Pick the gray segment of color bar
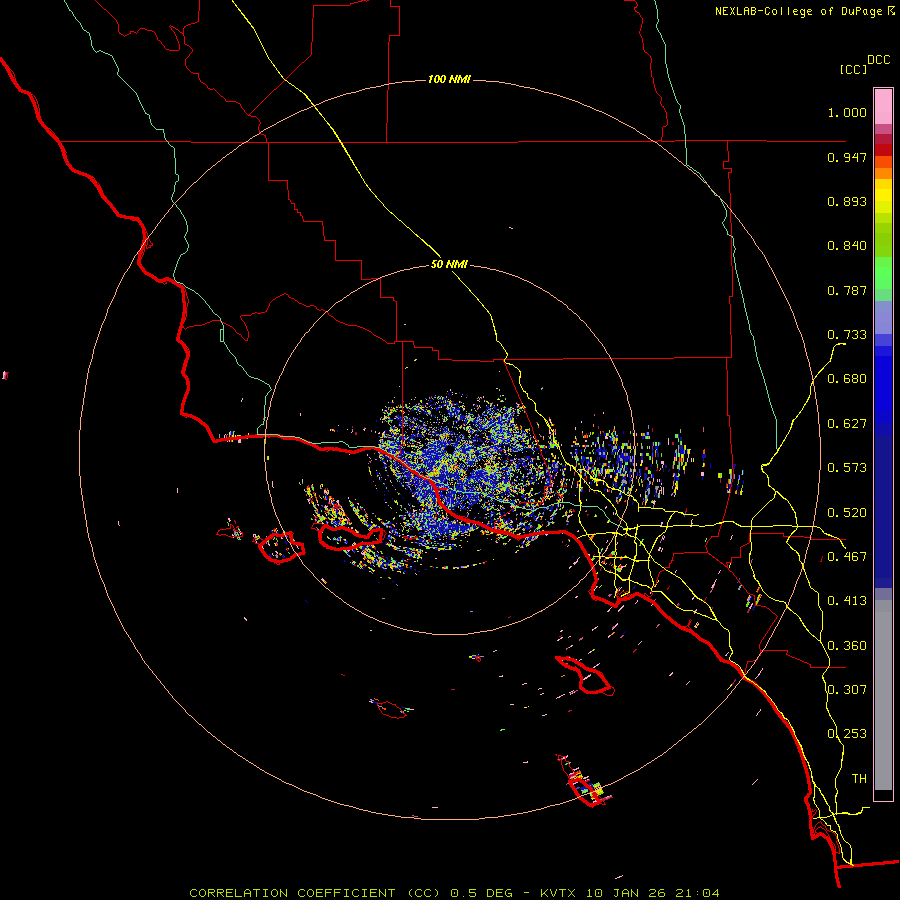Viewport: 900px width, 900px height. [883, 695]
